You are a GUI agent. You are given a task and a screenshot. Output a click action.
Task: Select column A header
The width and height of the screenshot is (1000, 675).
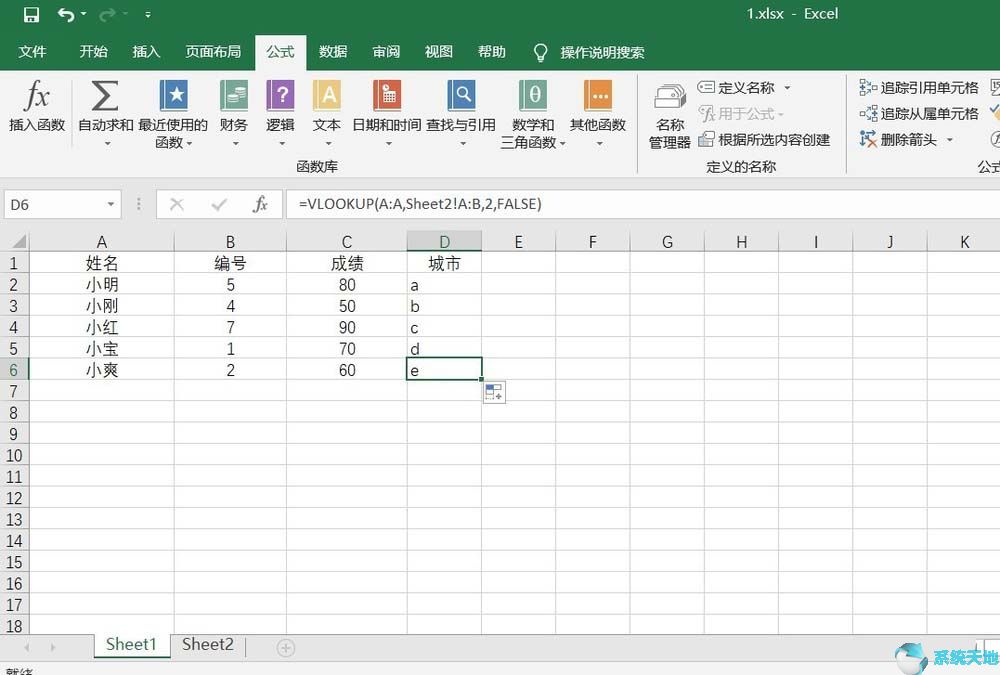click(101, 242)
